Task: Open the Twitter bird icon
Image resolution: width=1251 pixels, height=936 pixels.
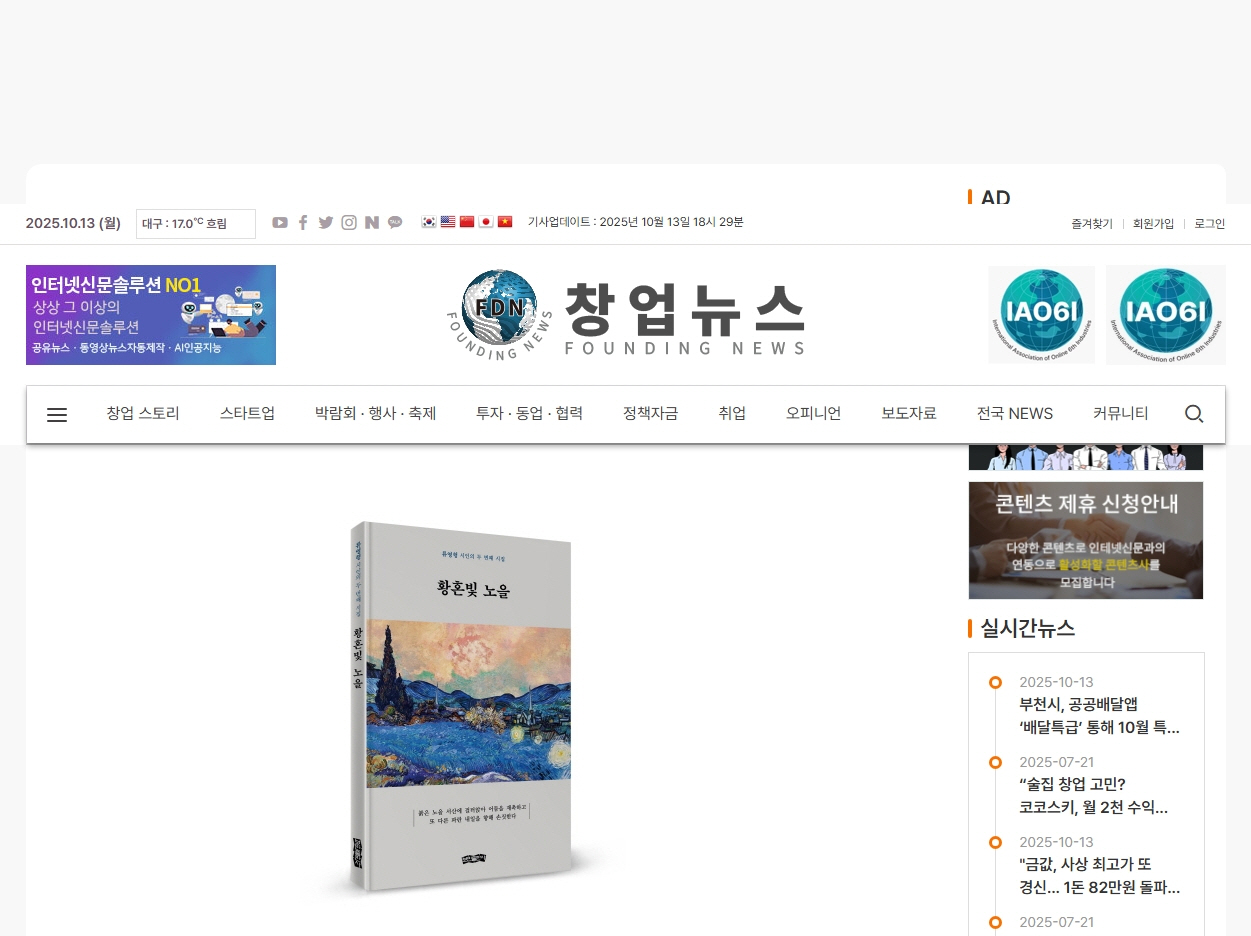Action: pyautogui.click(x=326, y=223)
